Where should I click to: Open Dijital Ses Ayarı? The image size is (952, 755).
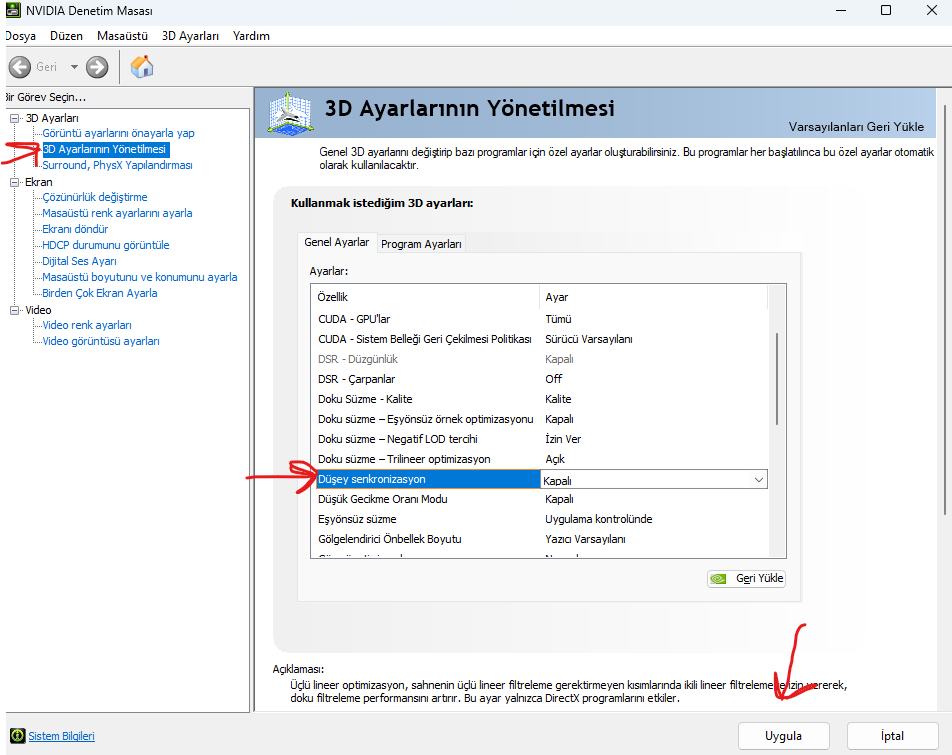pos(80,261)
